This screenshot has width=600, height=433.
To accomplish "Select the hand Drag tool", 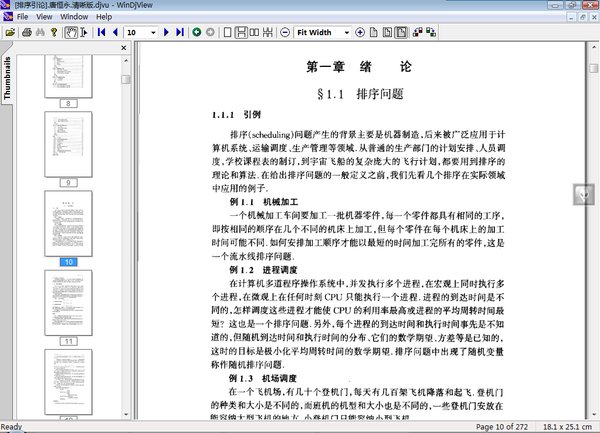I will click(71, 33).
